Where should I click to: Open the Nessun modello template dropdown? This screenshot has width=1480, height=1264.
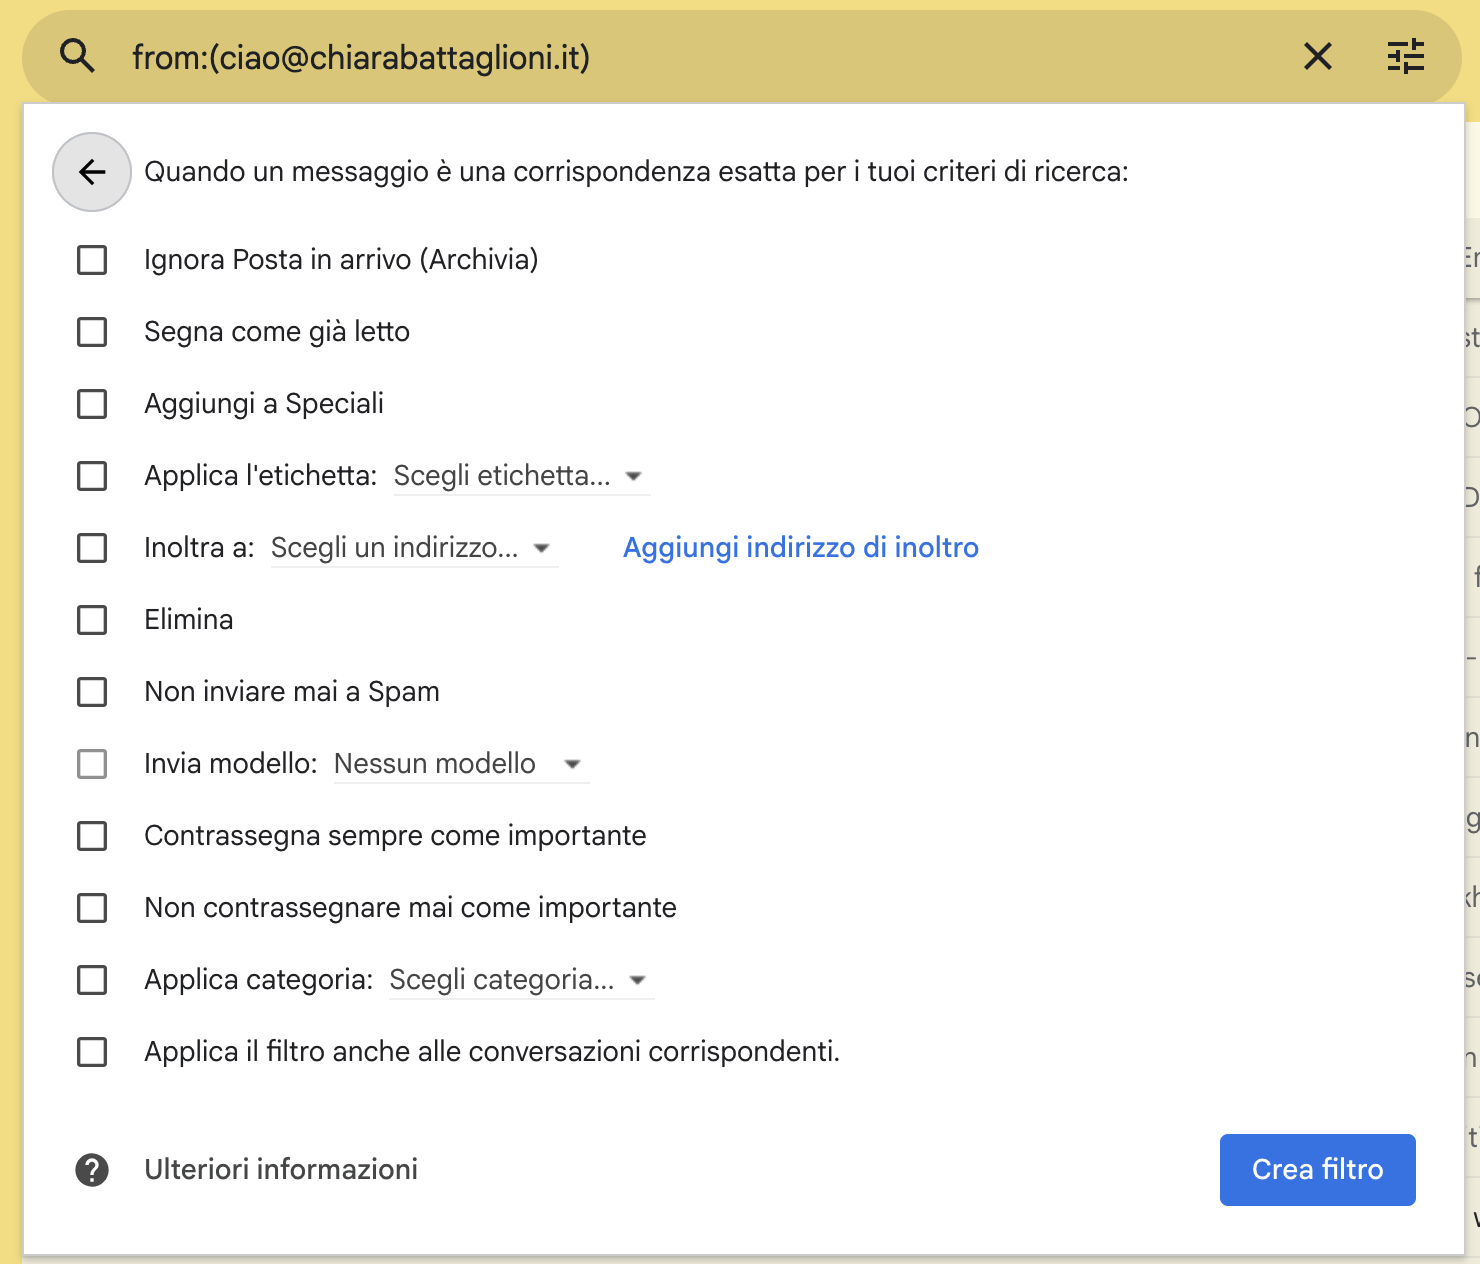460,764
